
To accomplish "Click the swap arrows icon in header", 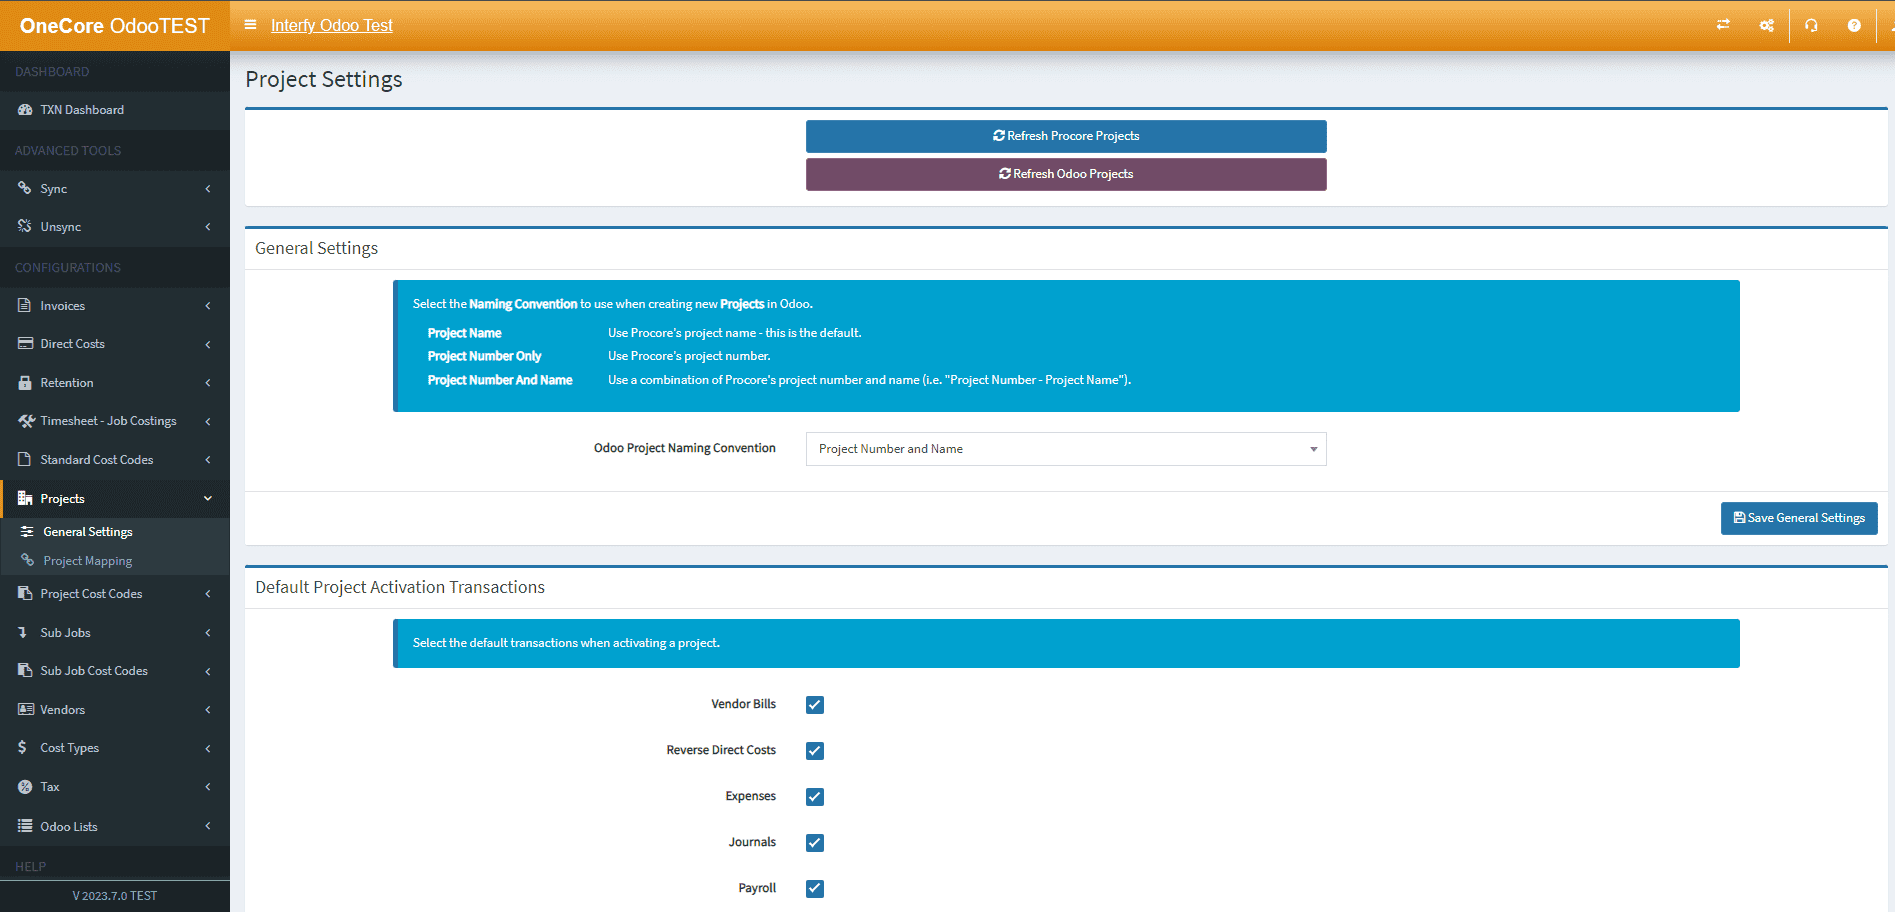I will coord(1723,25).
